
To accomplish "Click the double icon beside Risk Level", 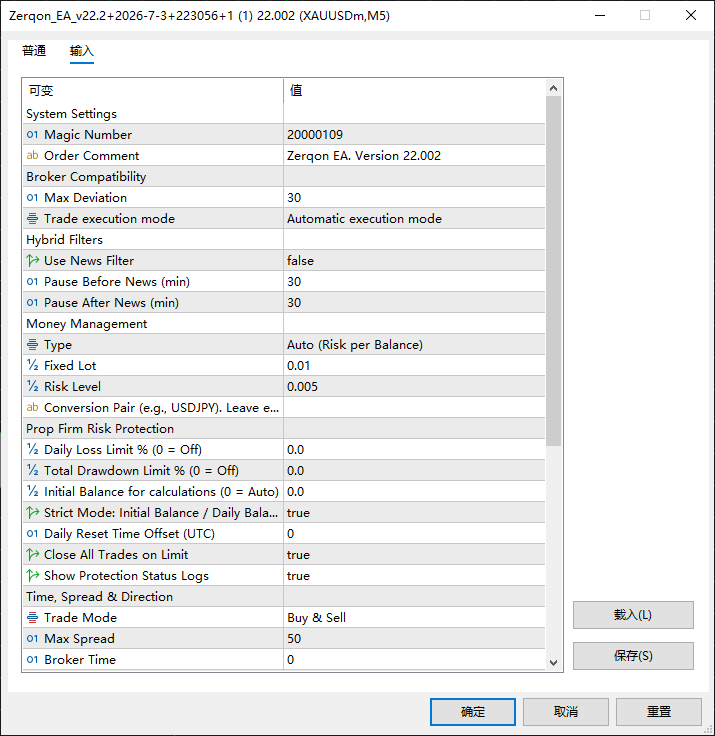I will [x=32, y=387].
